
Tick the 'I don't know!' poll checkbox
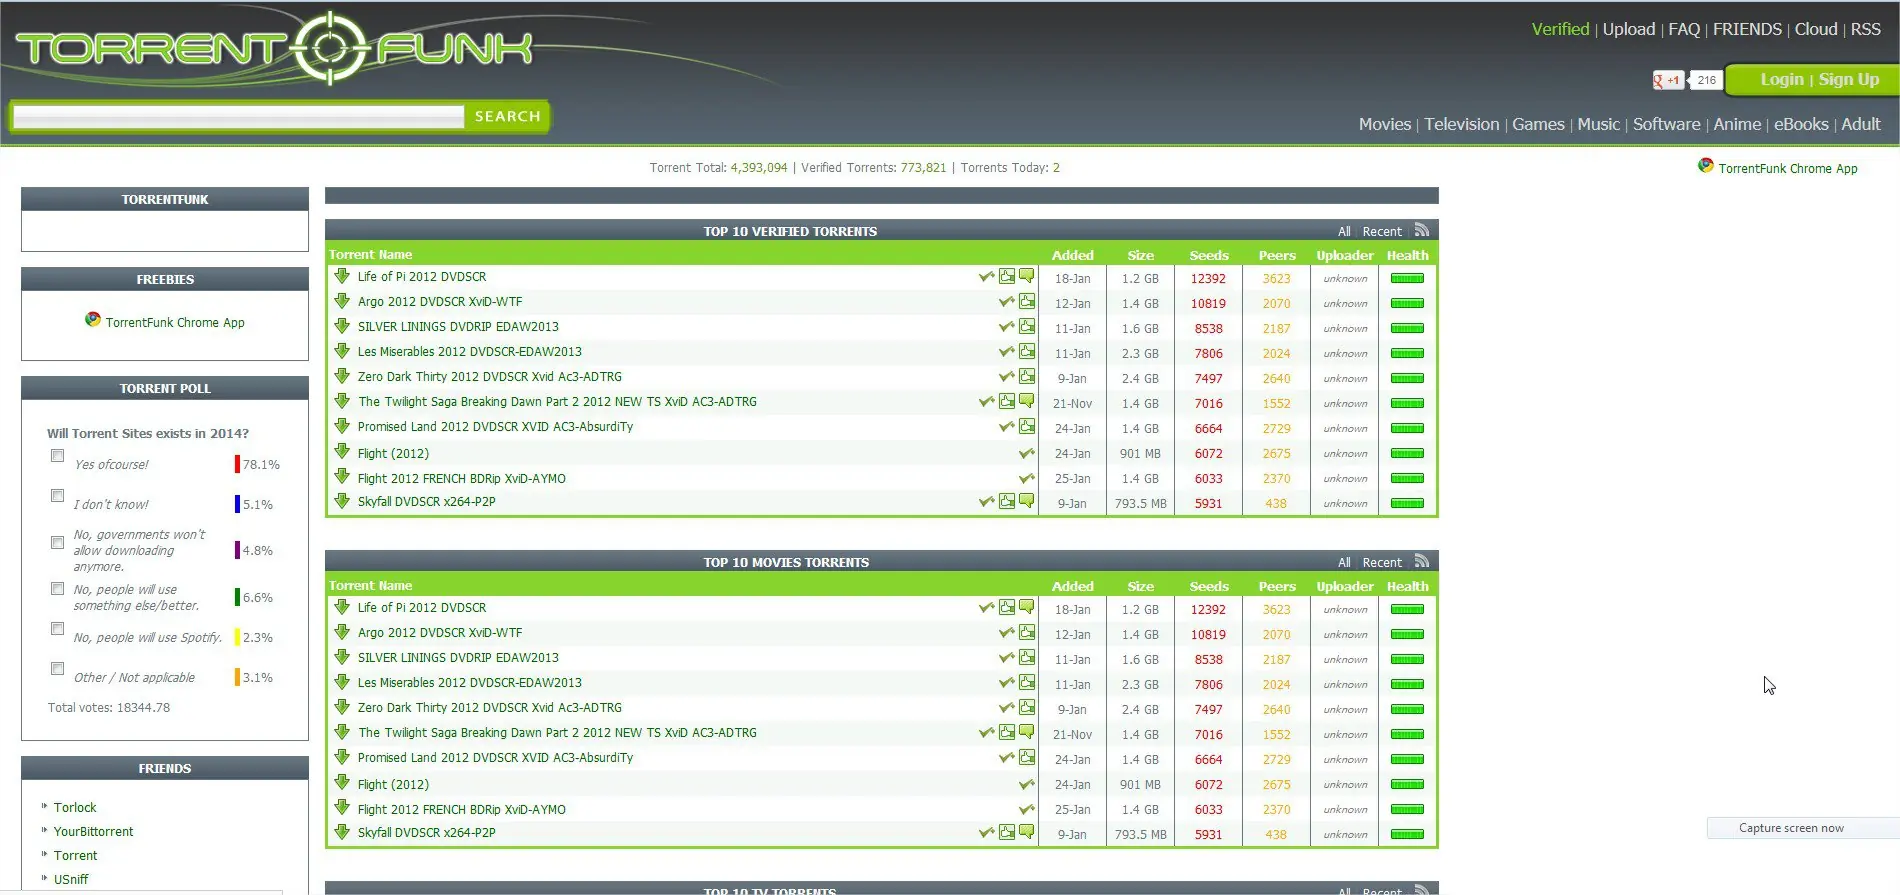coord(58,496)
